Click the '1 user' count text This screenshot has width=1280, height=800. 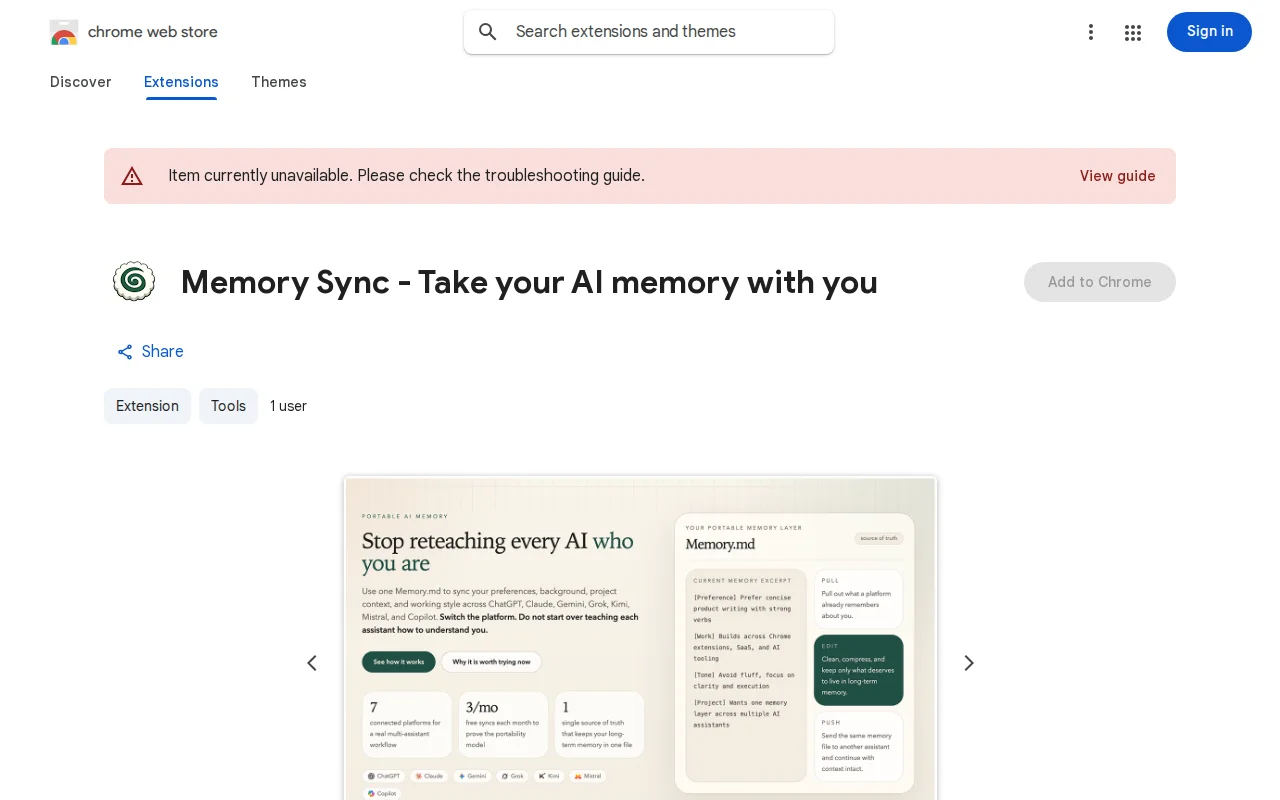288,406
